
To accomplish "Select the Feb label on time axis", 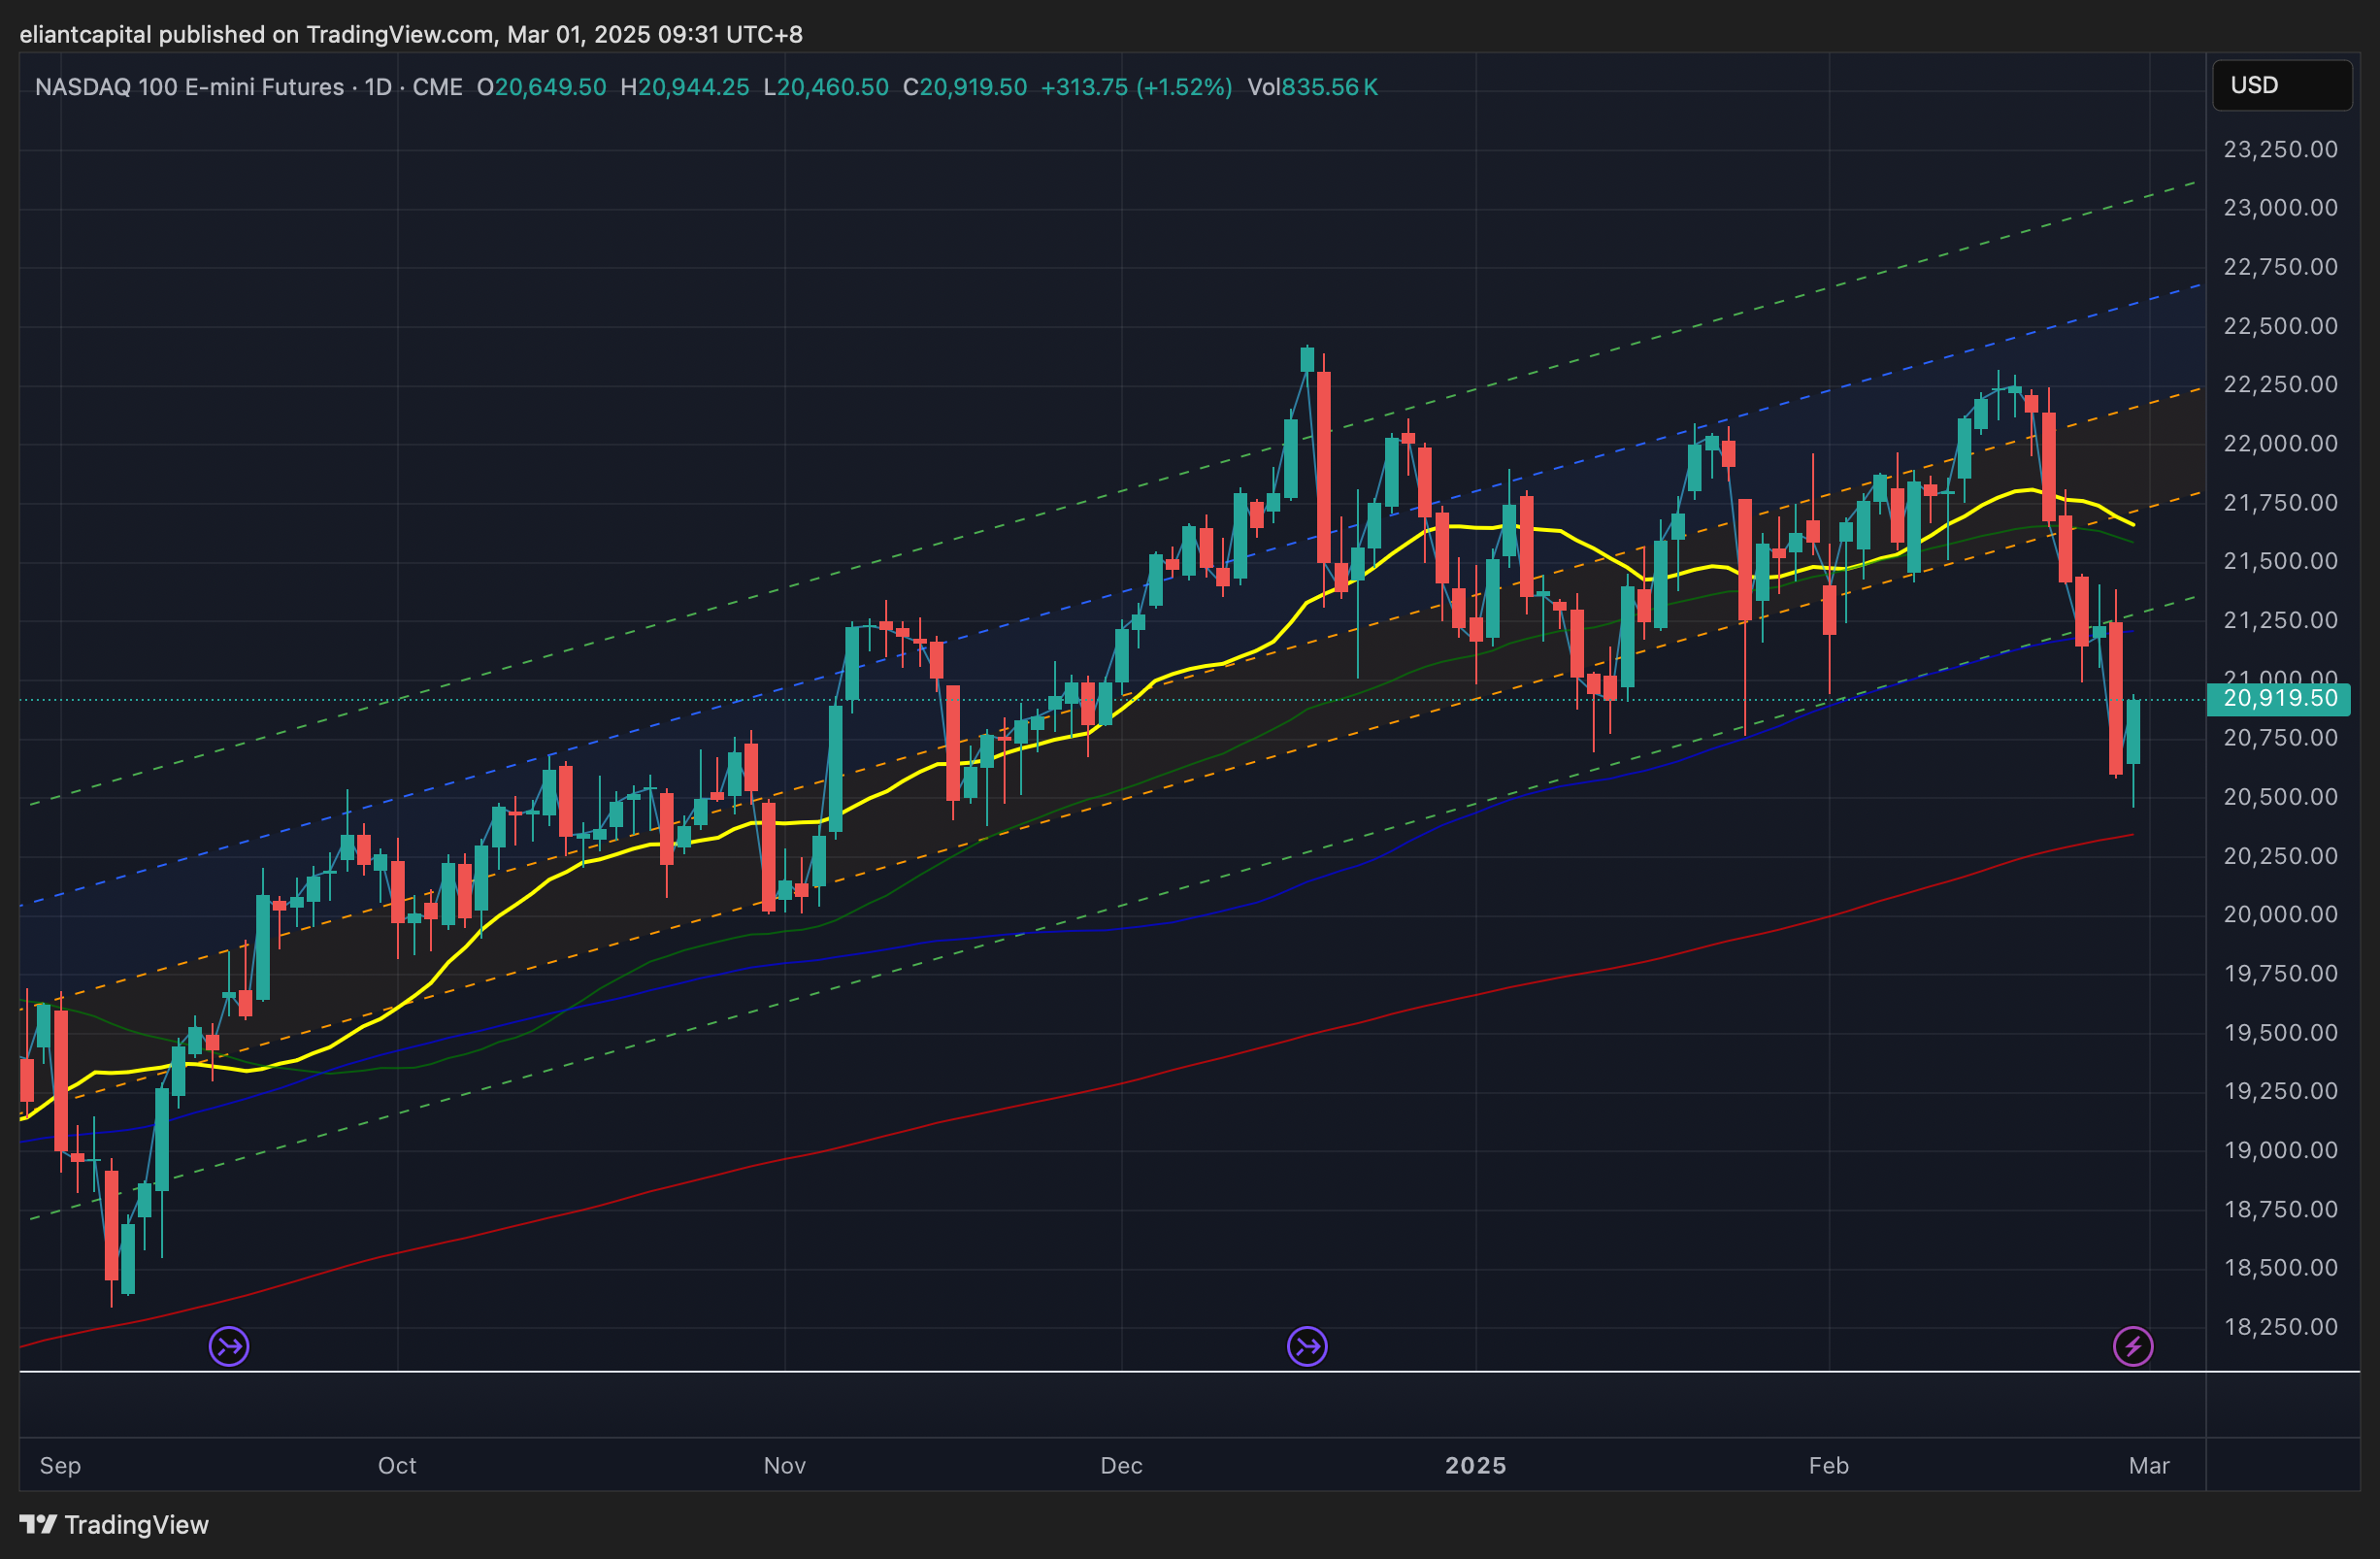I will click(1828, 1465).
